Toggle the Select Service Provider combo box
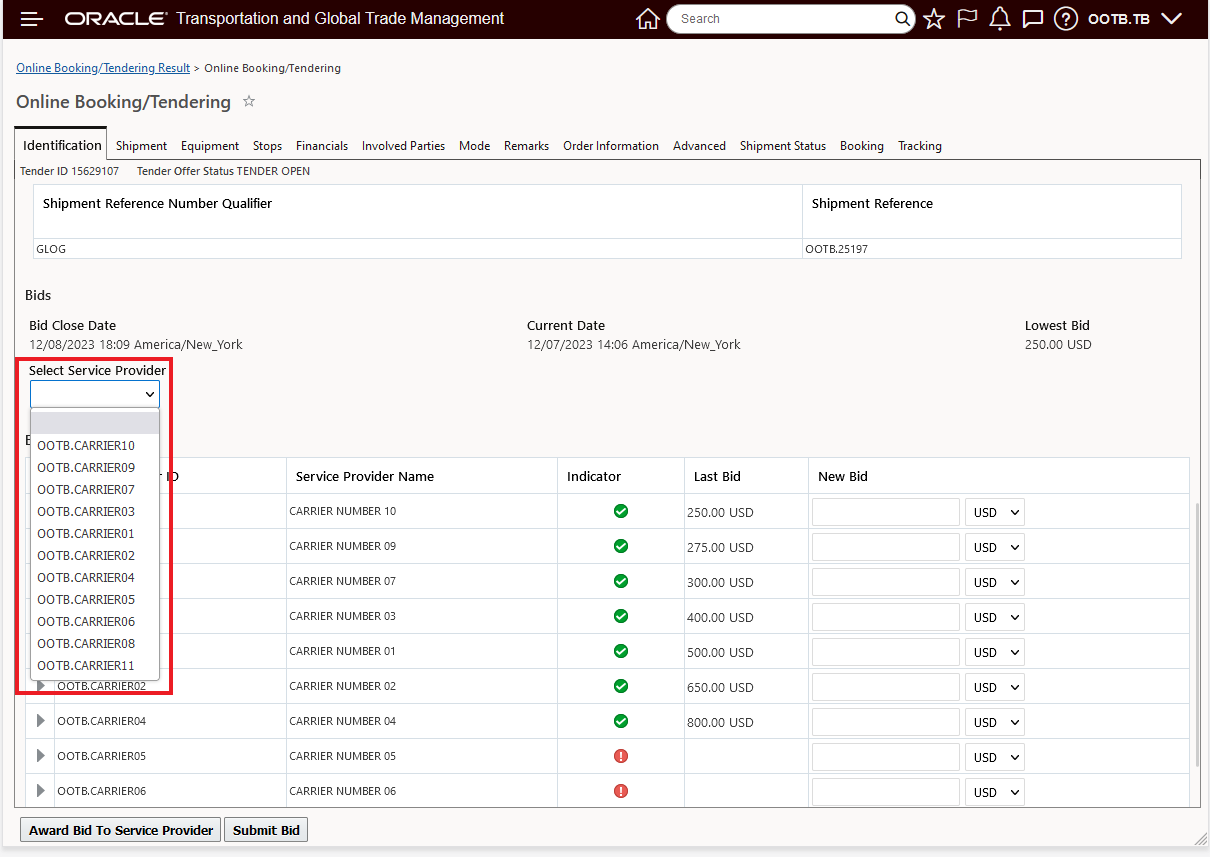The width and height of the screenshot is (1210, 857). click(x=95, y=394)
